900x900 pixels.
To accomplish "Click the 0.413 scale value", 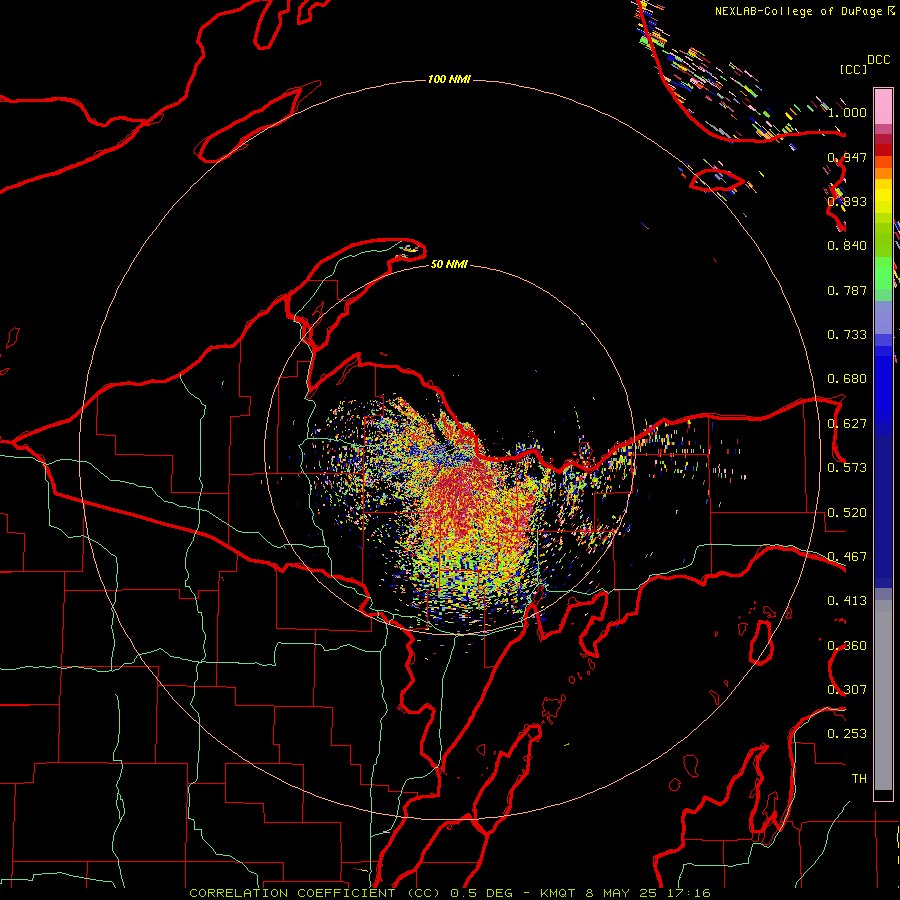I will (x=847, y=601).
